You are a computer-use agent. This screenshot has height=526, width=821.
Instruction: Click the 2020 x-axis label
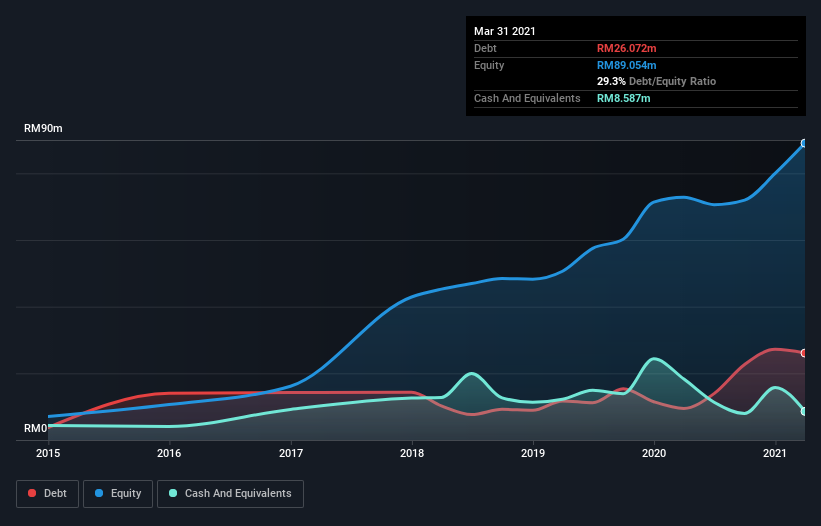point(654,453)
